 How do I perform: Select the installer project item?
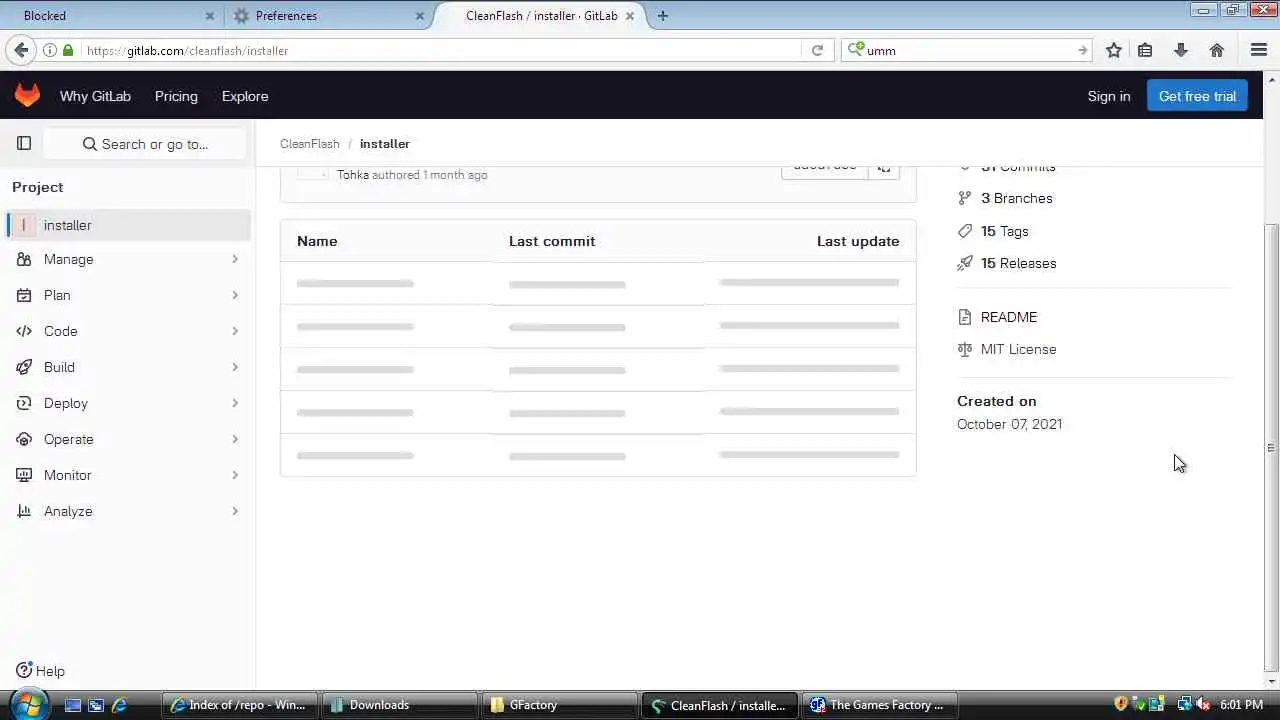[127, 225]
